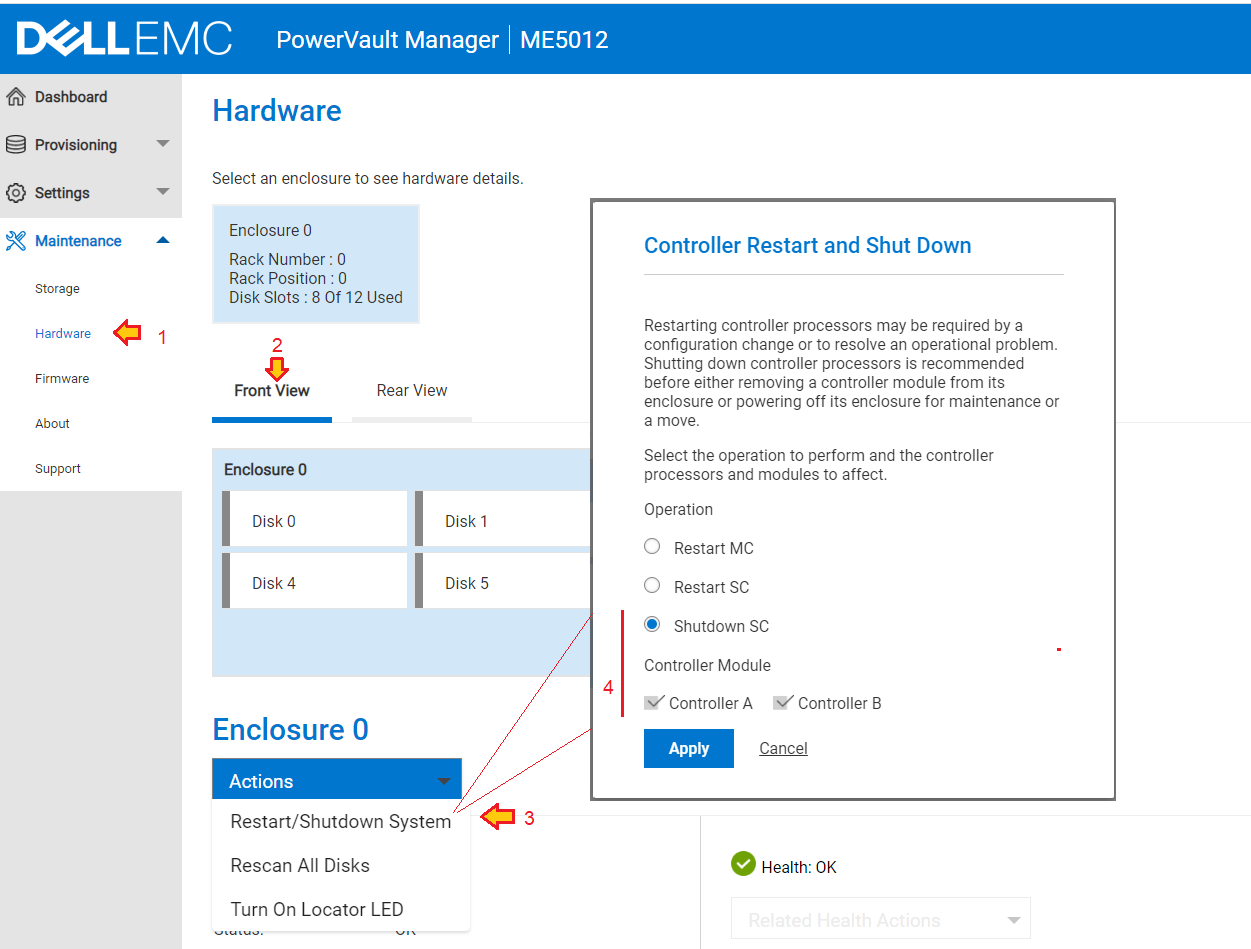Viewport: 1251px width, 949px height.
Task: Open the Dashboard home icon
Action: point(15,96)
